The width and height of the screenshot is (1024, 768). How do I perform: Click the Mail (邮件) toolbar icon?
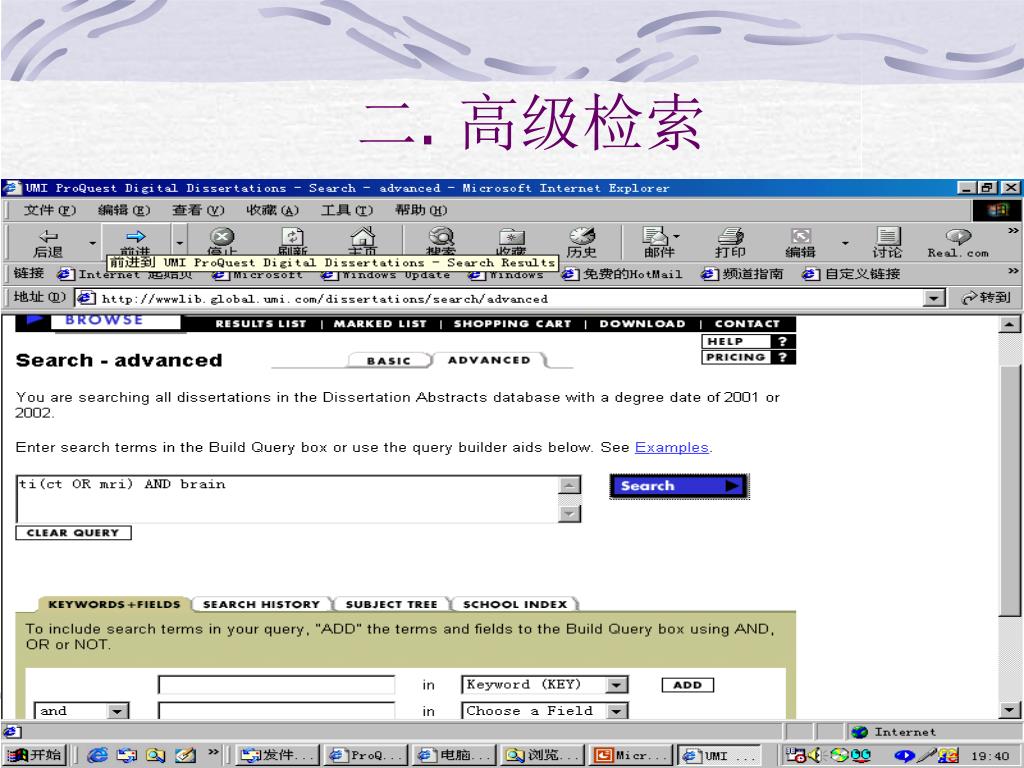pyautogui.click(x=656, y=236)
